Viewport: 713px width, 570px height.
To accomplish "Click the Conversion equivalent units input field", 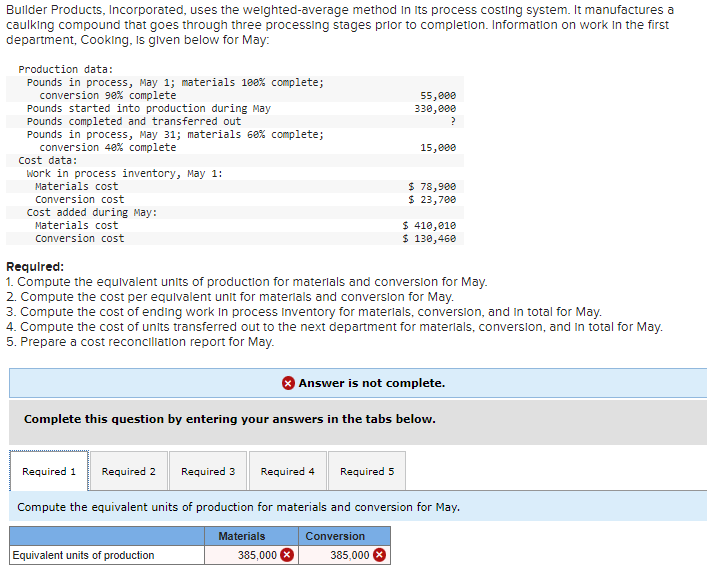I will [344, 555].
